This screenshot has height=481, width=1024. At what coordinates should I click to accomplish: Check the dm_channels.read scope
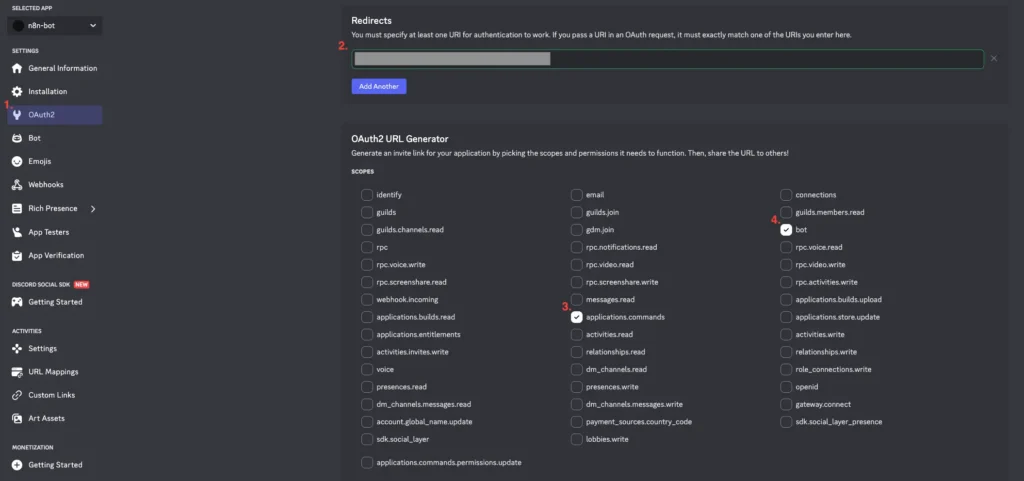click(x=577, y=369)
